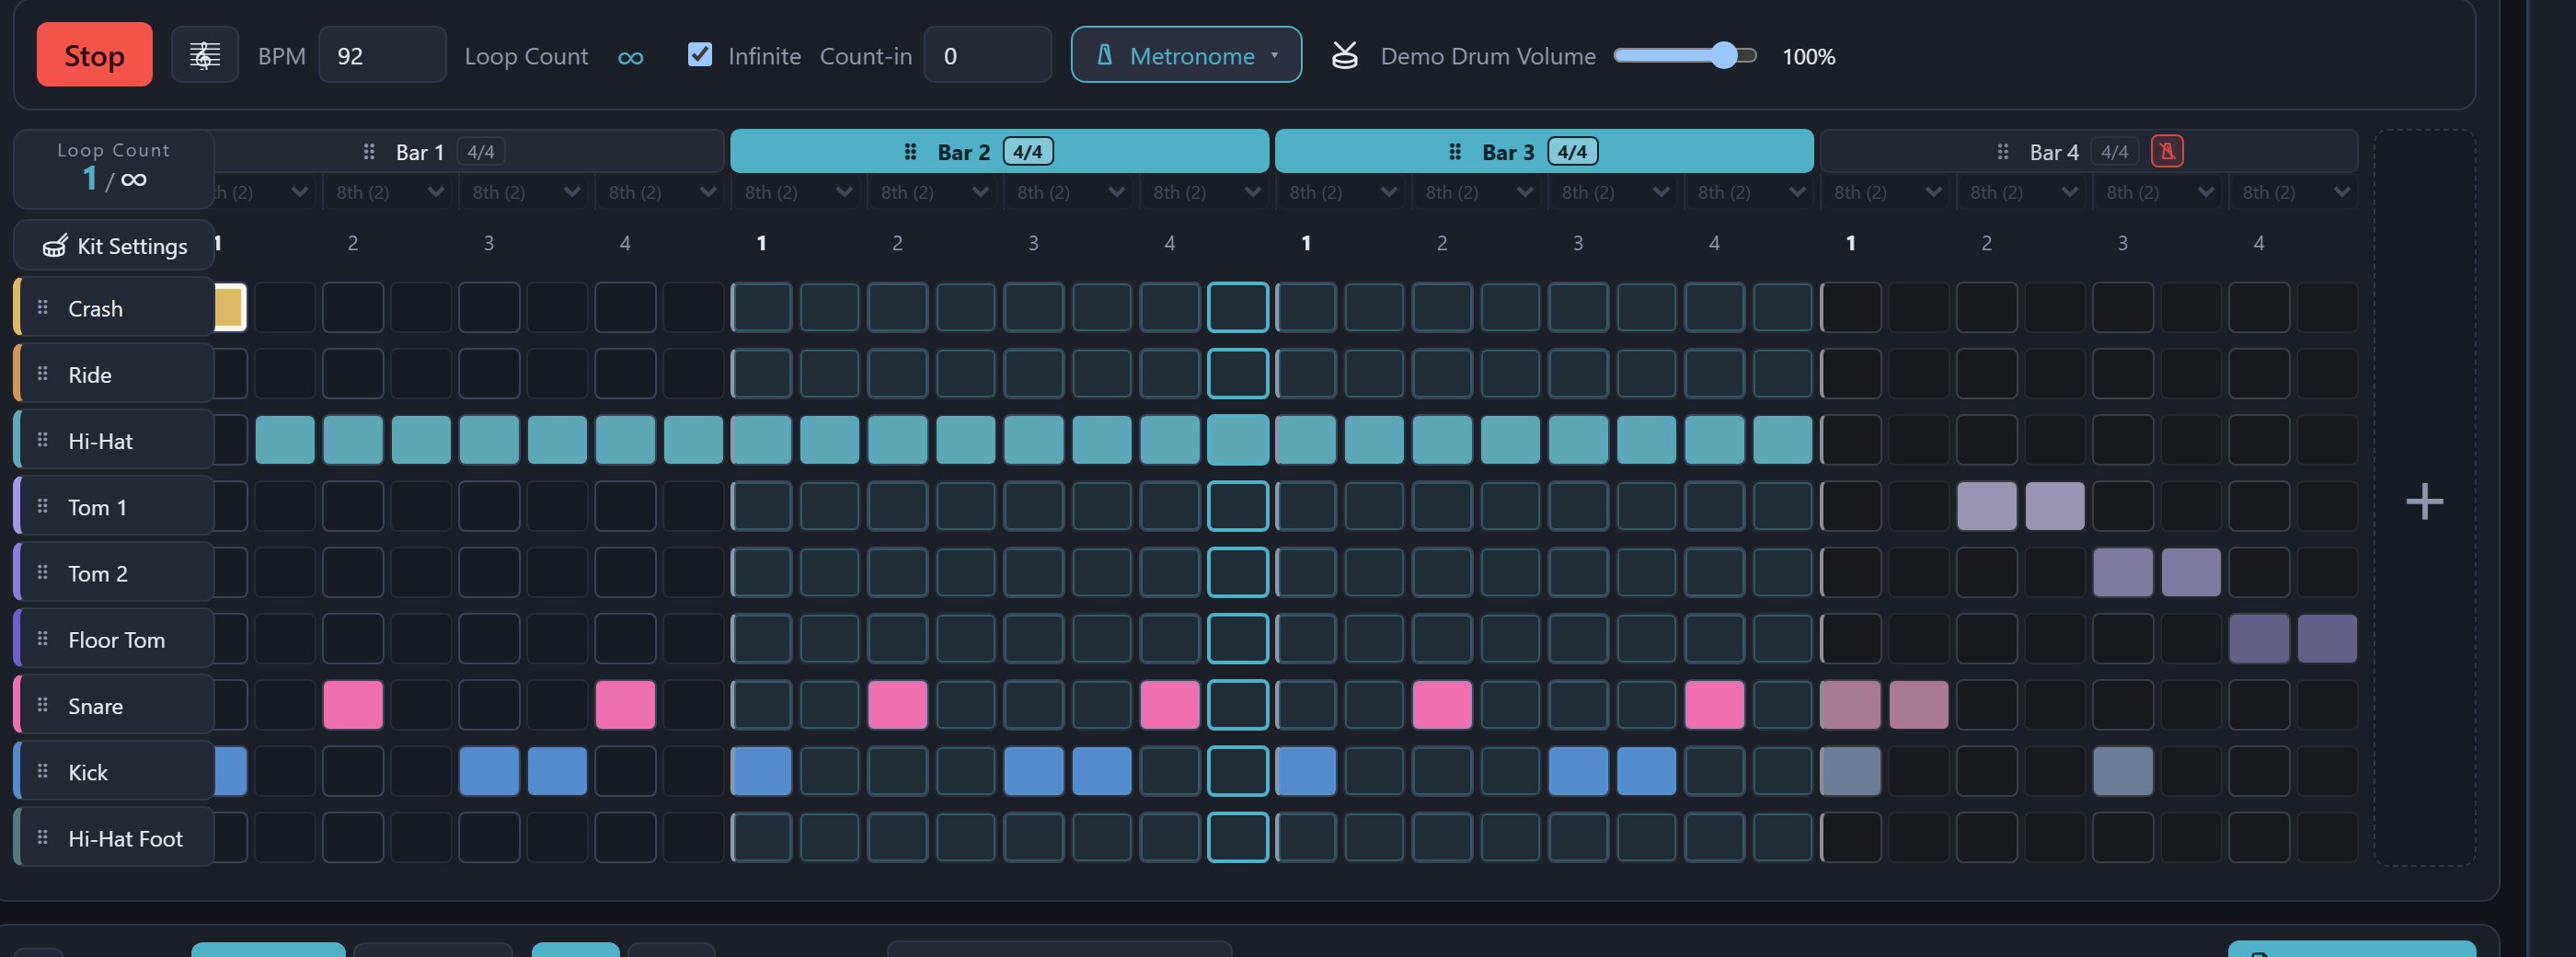Screen dimensions: 2576x957
Task: Toggle the Snare step on beat 2 of Bar 1
Action: 353,704
